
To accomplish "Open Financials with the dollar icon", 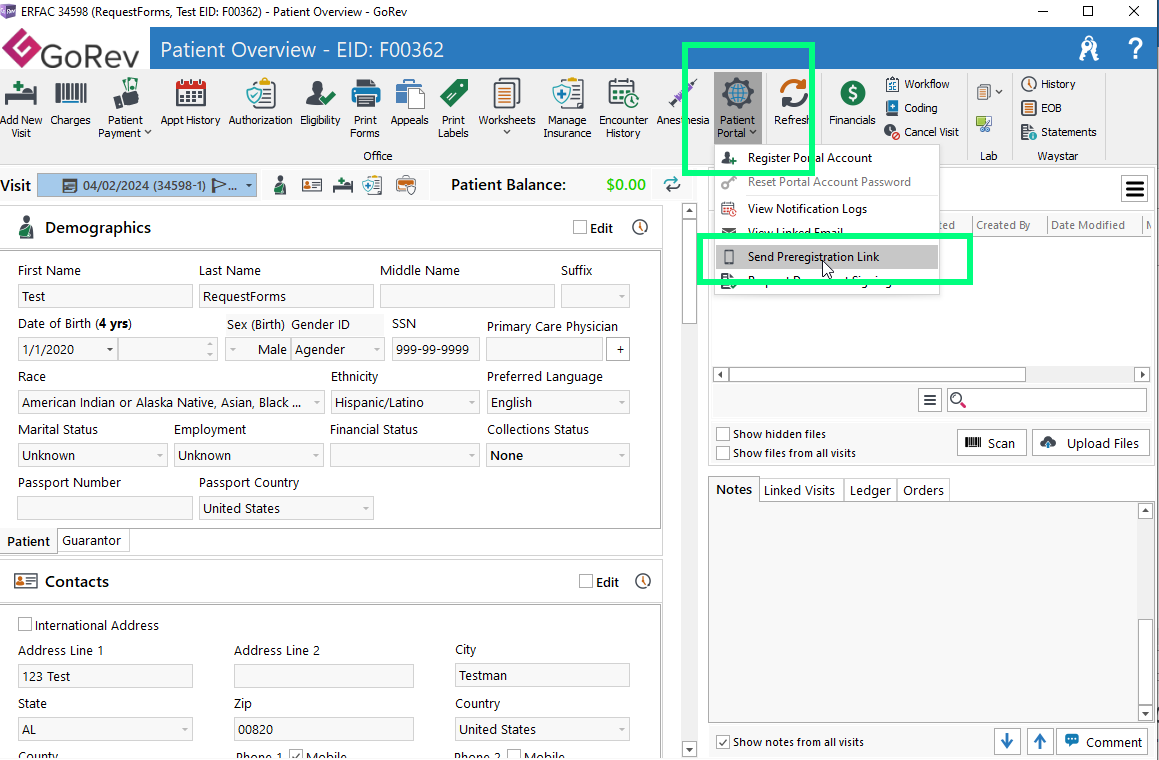I will click(852, 102).
